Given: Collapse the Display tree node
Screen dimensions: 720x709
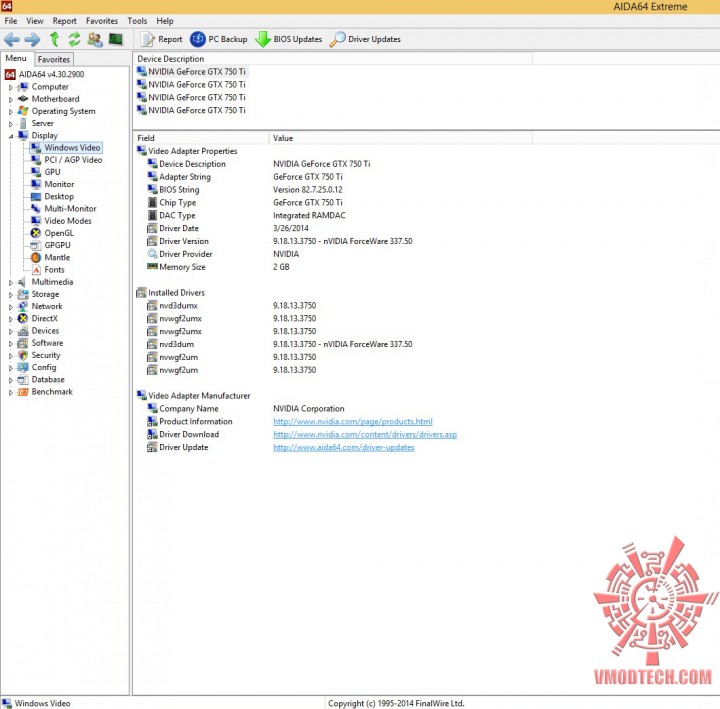Looking at the screenshot, I should click(11, 136).
